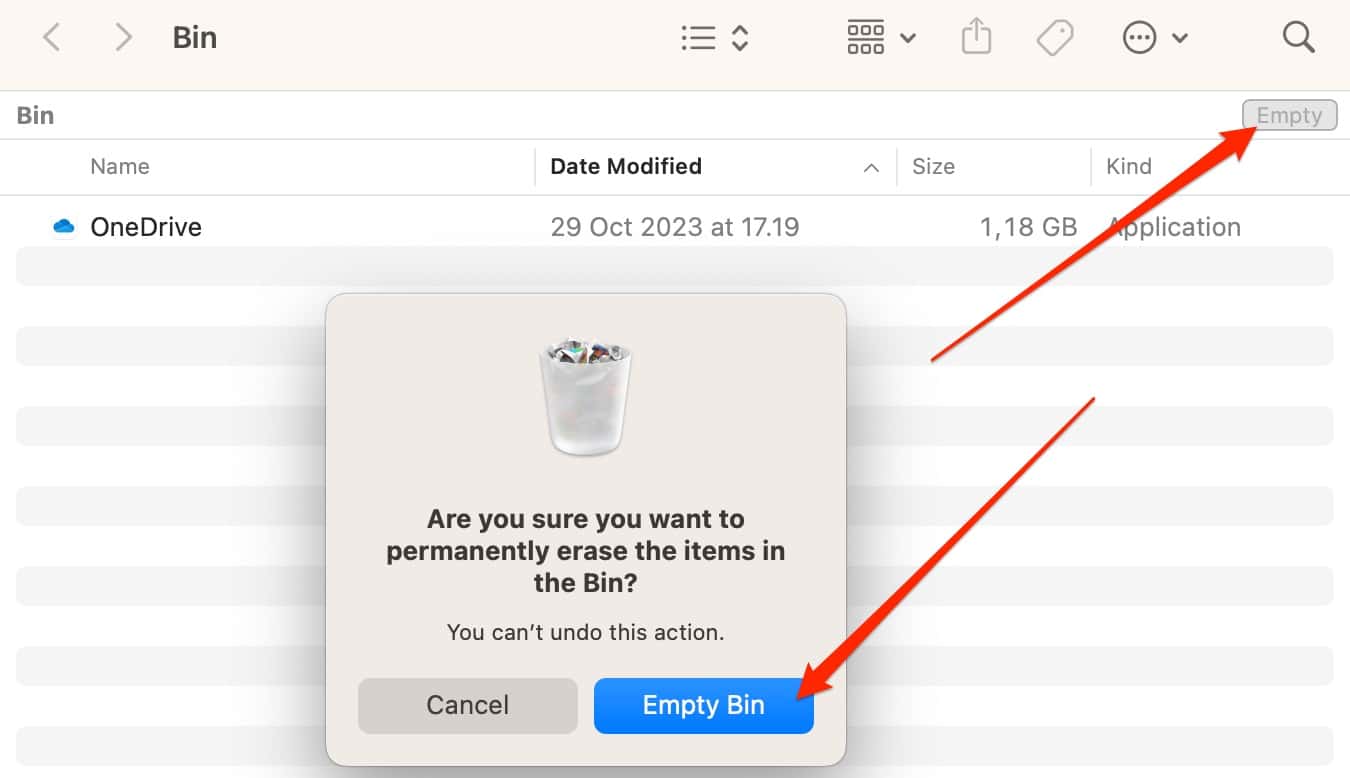Toggle Date Modified sort direction arrow
The width and height of the screenshot is (1350, 778).
click(x=871, y=168)
